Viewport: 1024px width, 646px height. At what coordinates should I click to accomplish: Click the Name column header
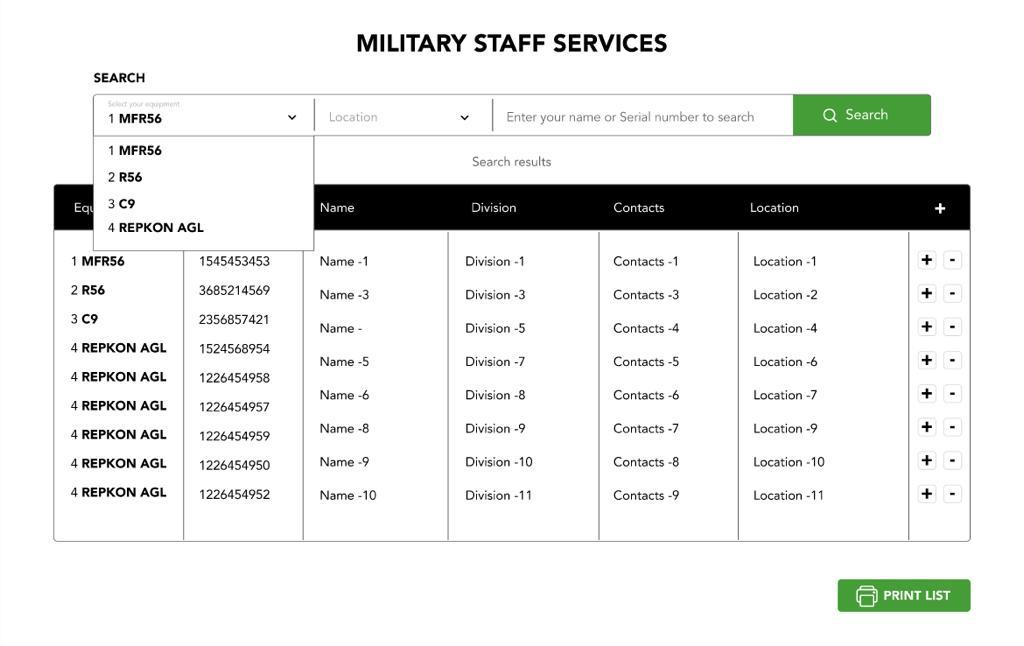[x=337, y=208]
